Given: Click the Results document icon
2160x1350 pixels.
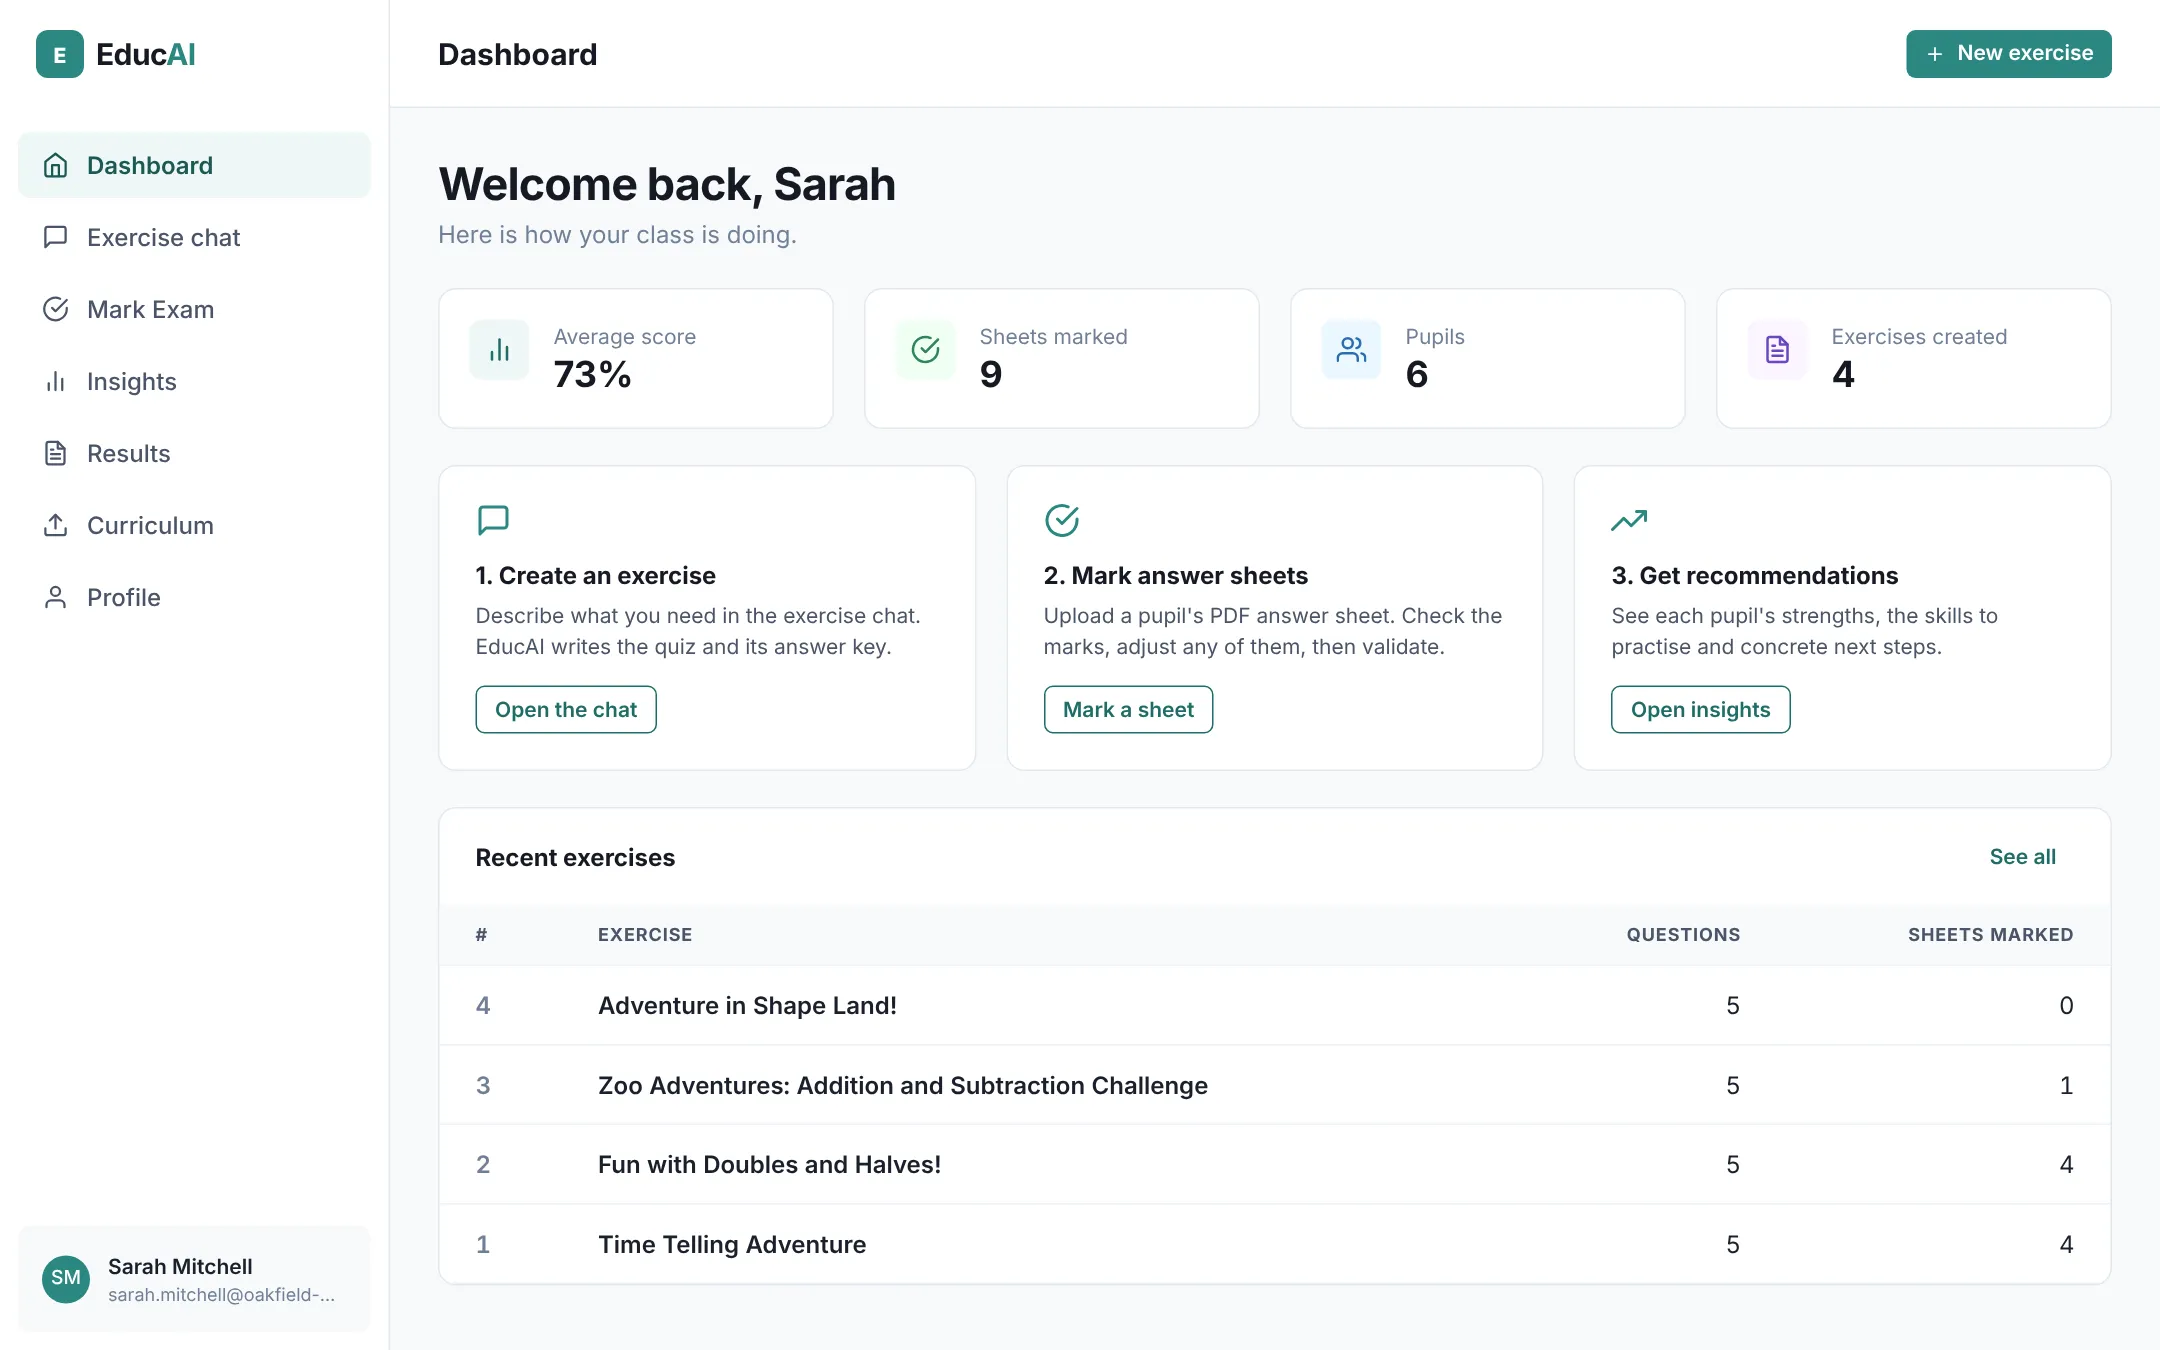Looking at the screenshot, I should (x=56, y=453).
